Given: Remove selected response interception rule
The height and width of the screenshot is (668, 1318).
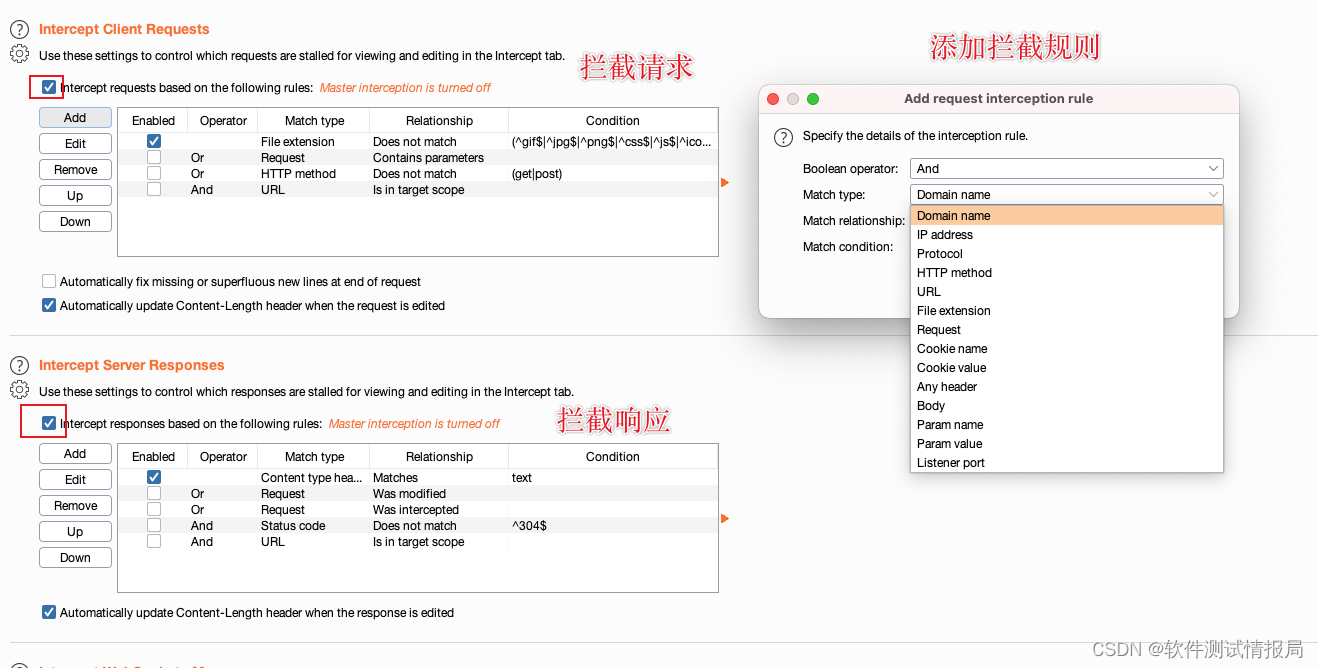Looking at the screenshot, I should pos(75,506).
